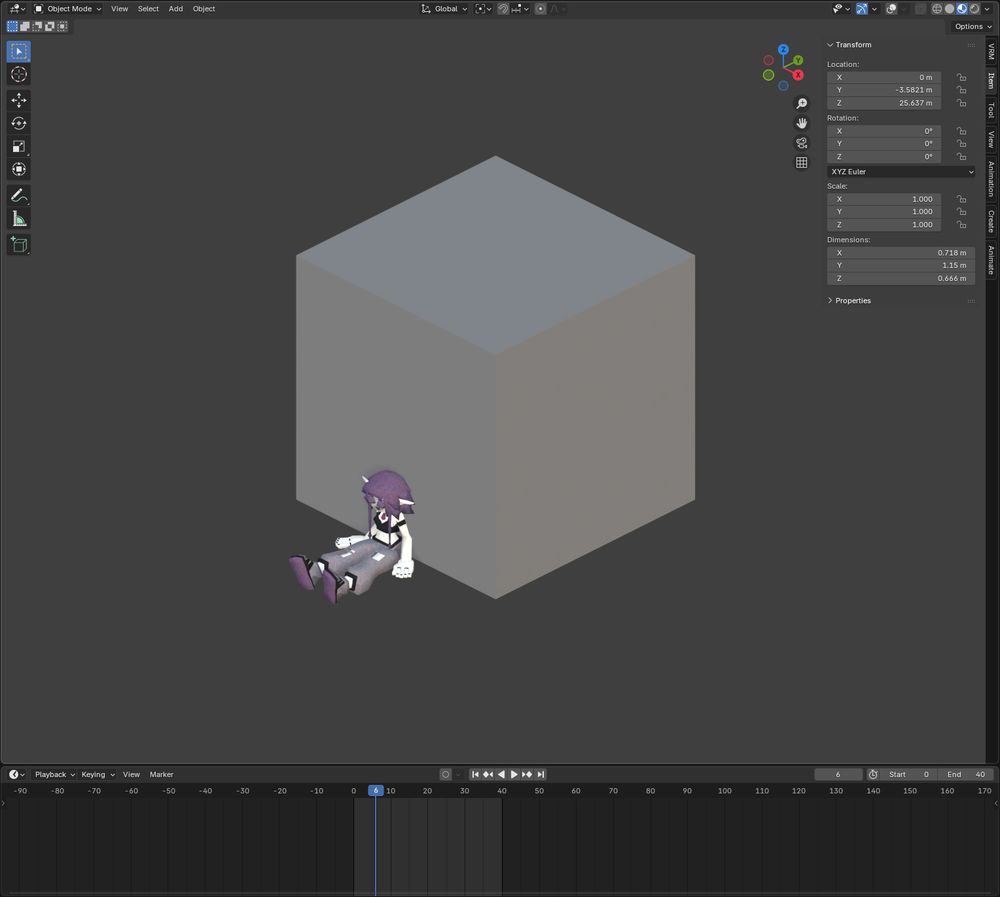
Task: Select the combined Transform tool
Action: click(18, 169)
